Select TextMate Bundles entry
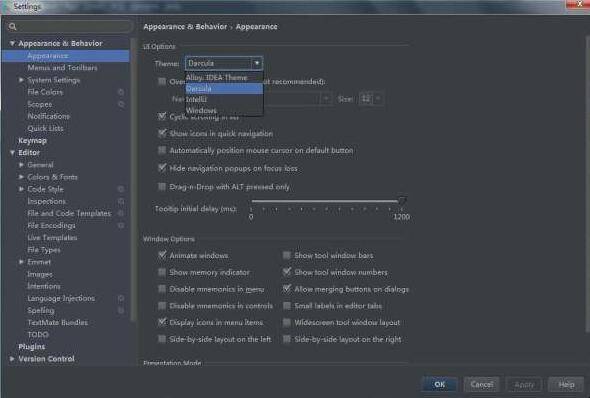590x398 pixels. (57, 322)
